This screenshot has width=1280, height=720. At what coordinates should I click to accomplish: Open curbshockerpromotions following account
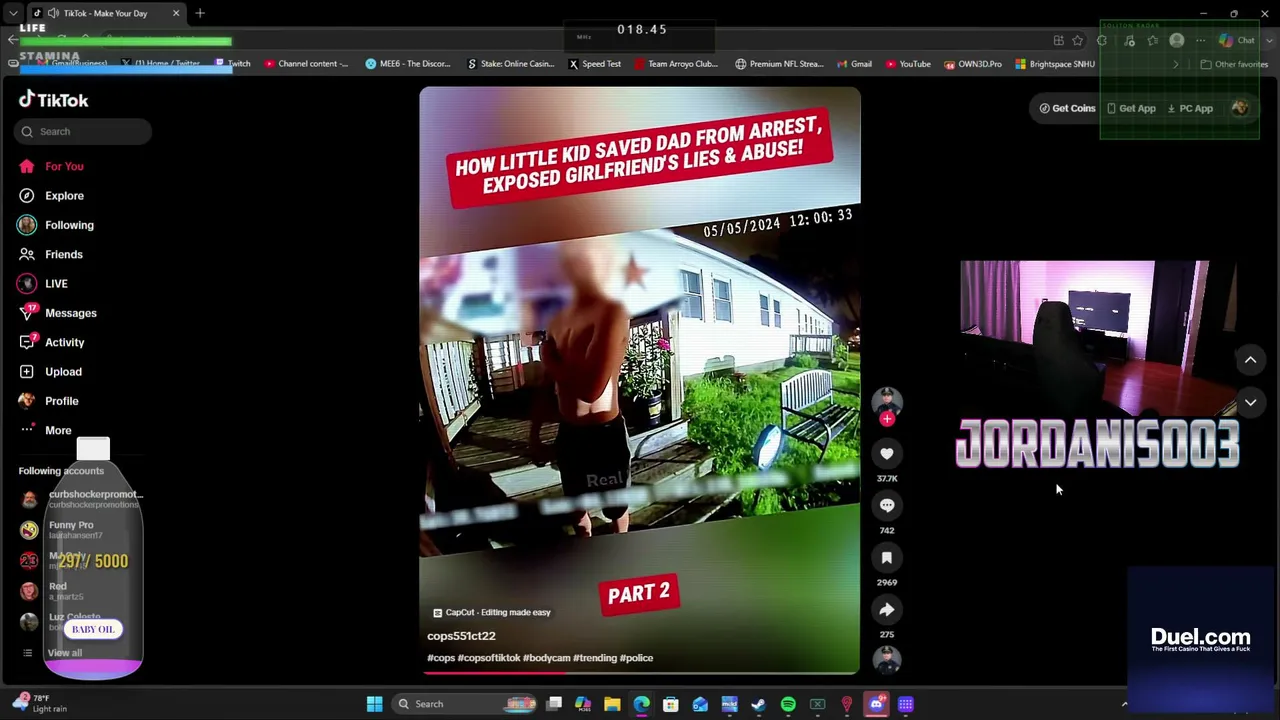click(x=81, y=499)
